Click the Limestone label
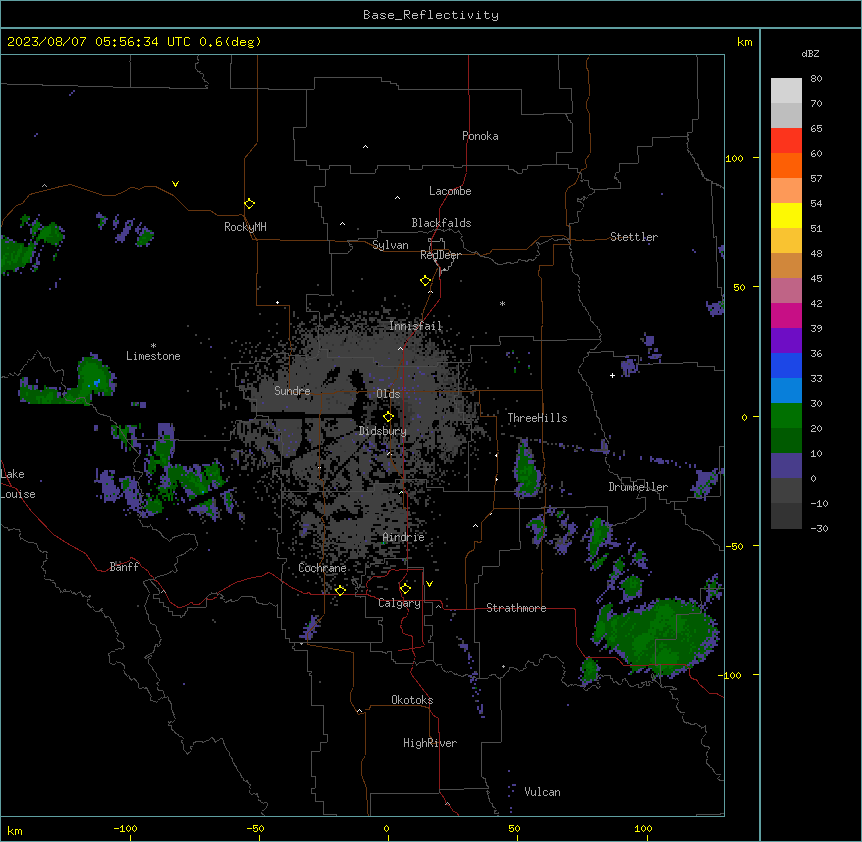 153,356
